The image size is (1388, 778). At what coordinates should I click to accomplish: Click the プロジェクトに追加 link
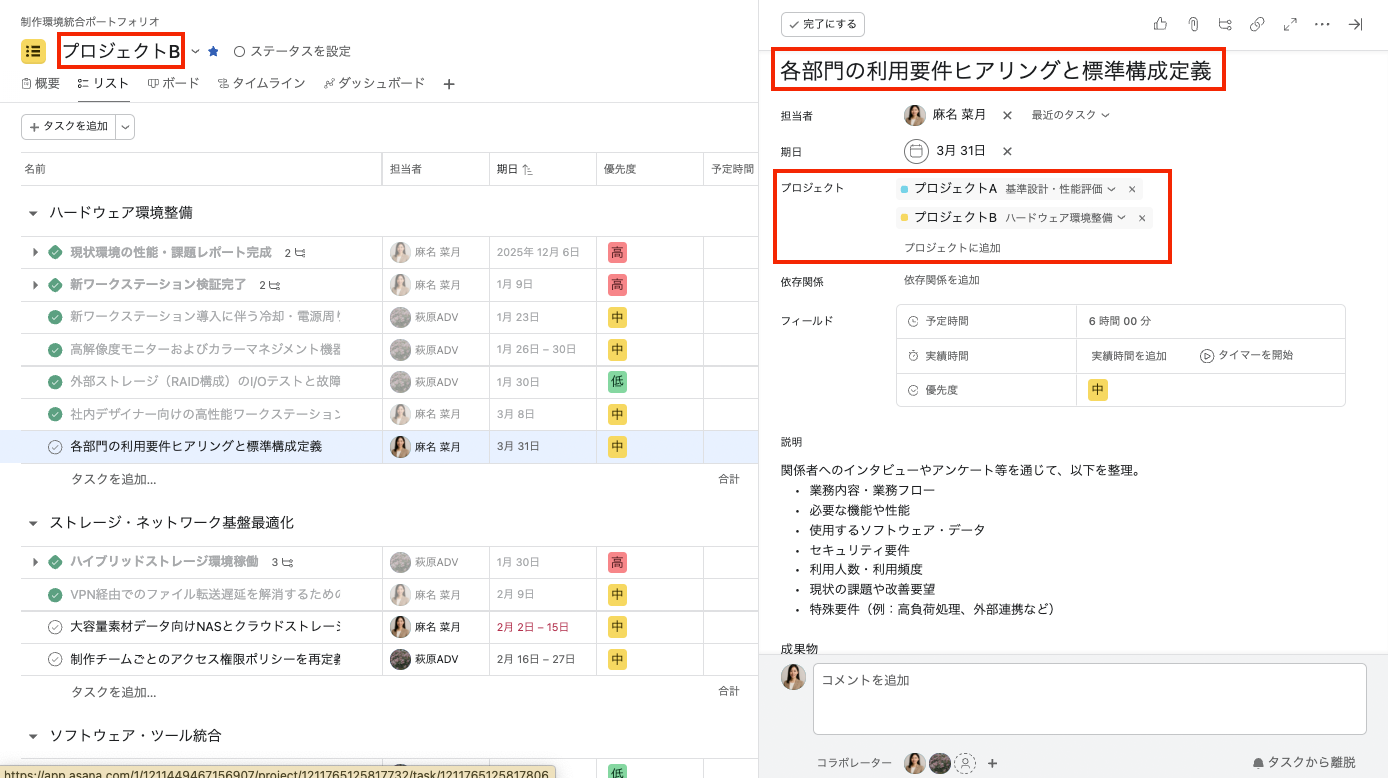pyautogui.click(x=952, y=247)
